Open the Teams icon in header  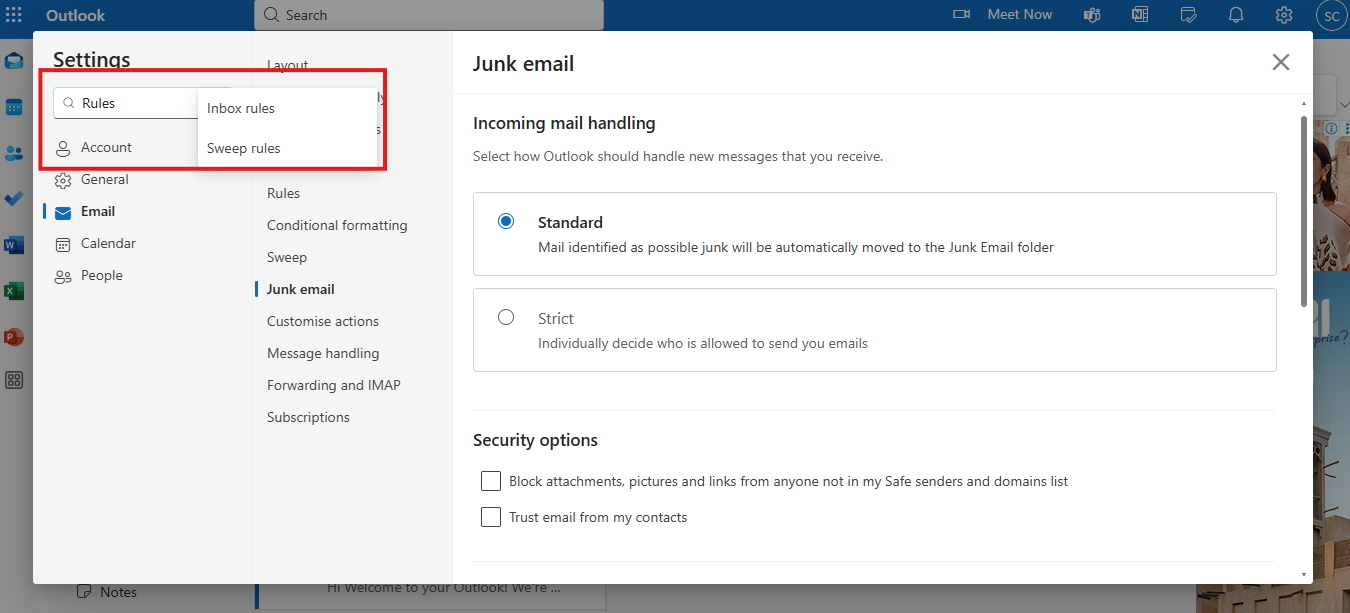pos(1092,15)
